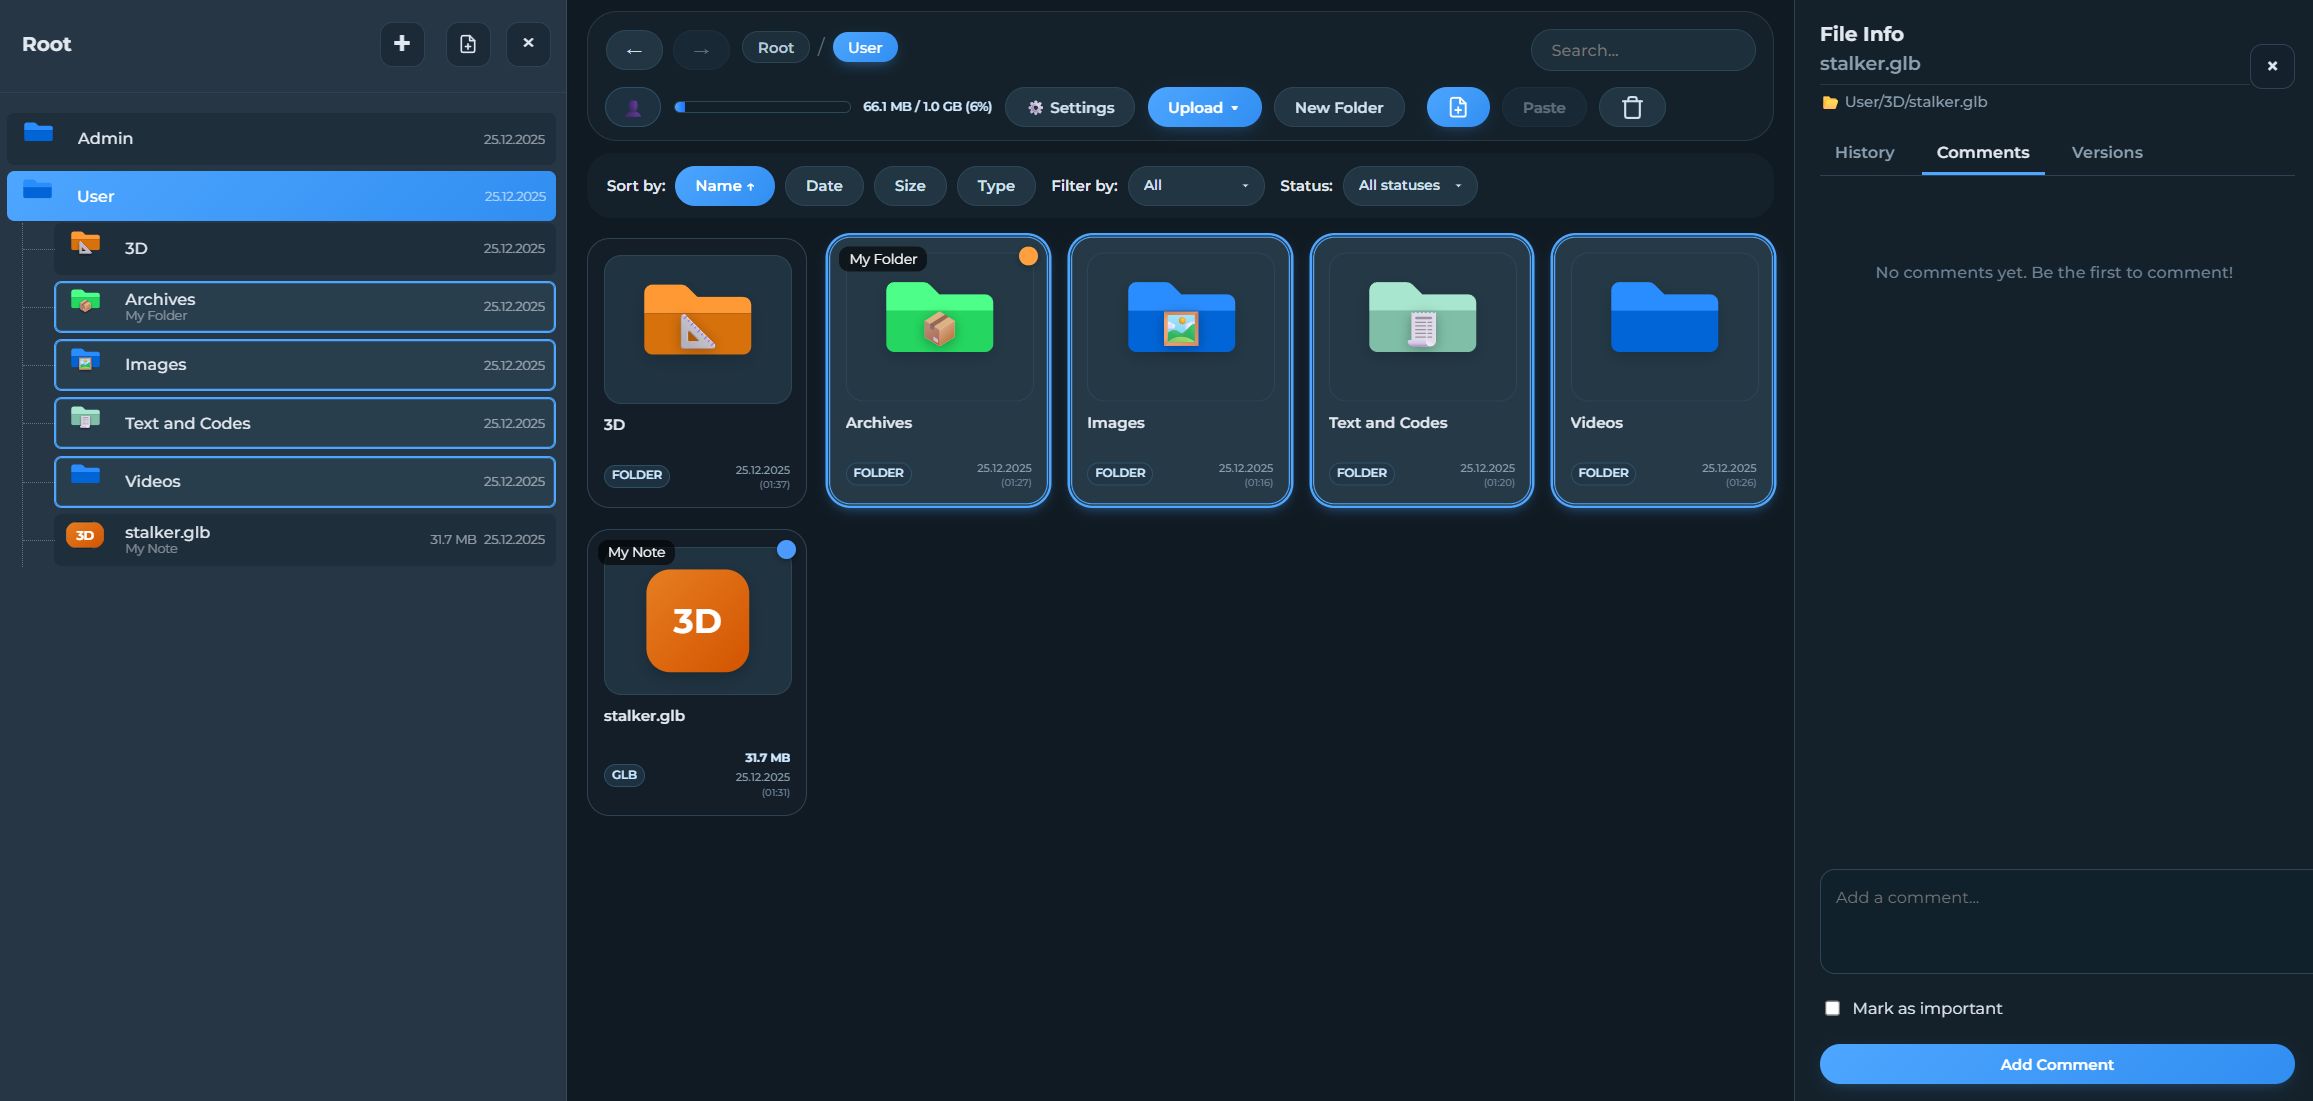Toggle the Name ascending sort button
Viewport: 2313px width, 1101px height.
pos(724,186)
